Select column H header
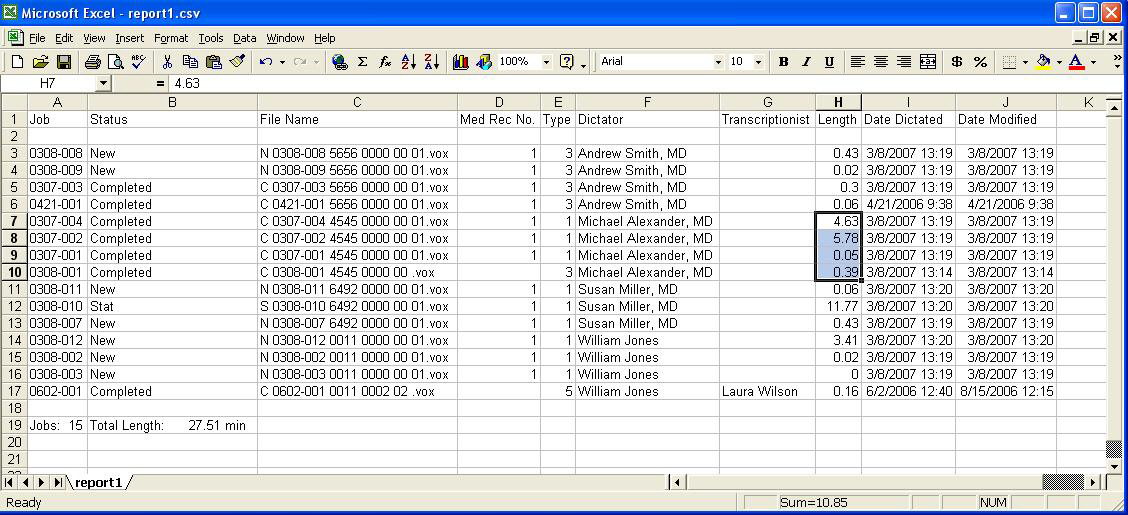This screenshot has height=515, width=1128. (838, 102)
